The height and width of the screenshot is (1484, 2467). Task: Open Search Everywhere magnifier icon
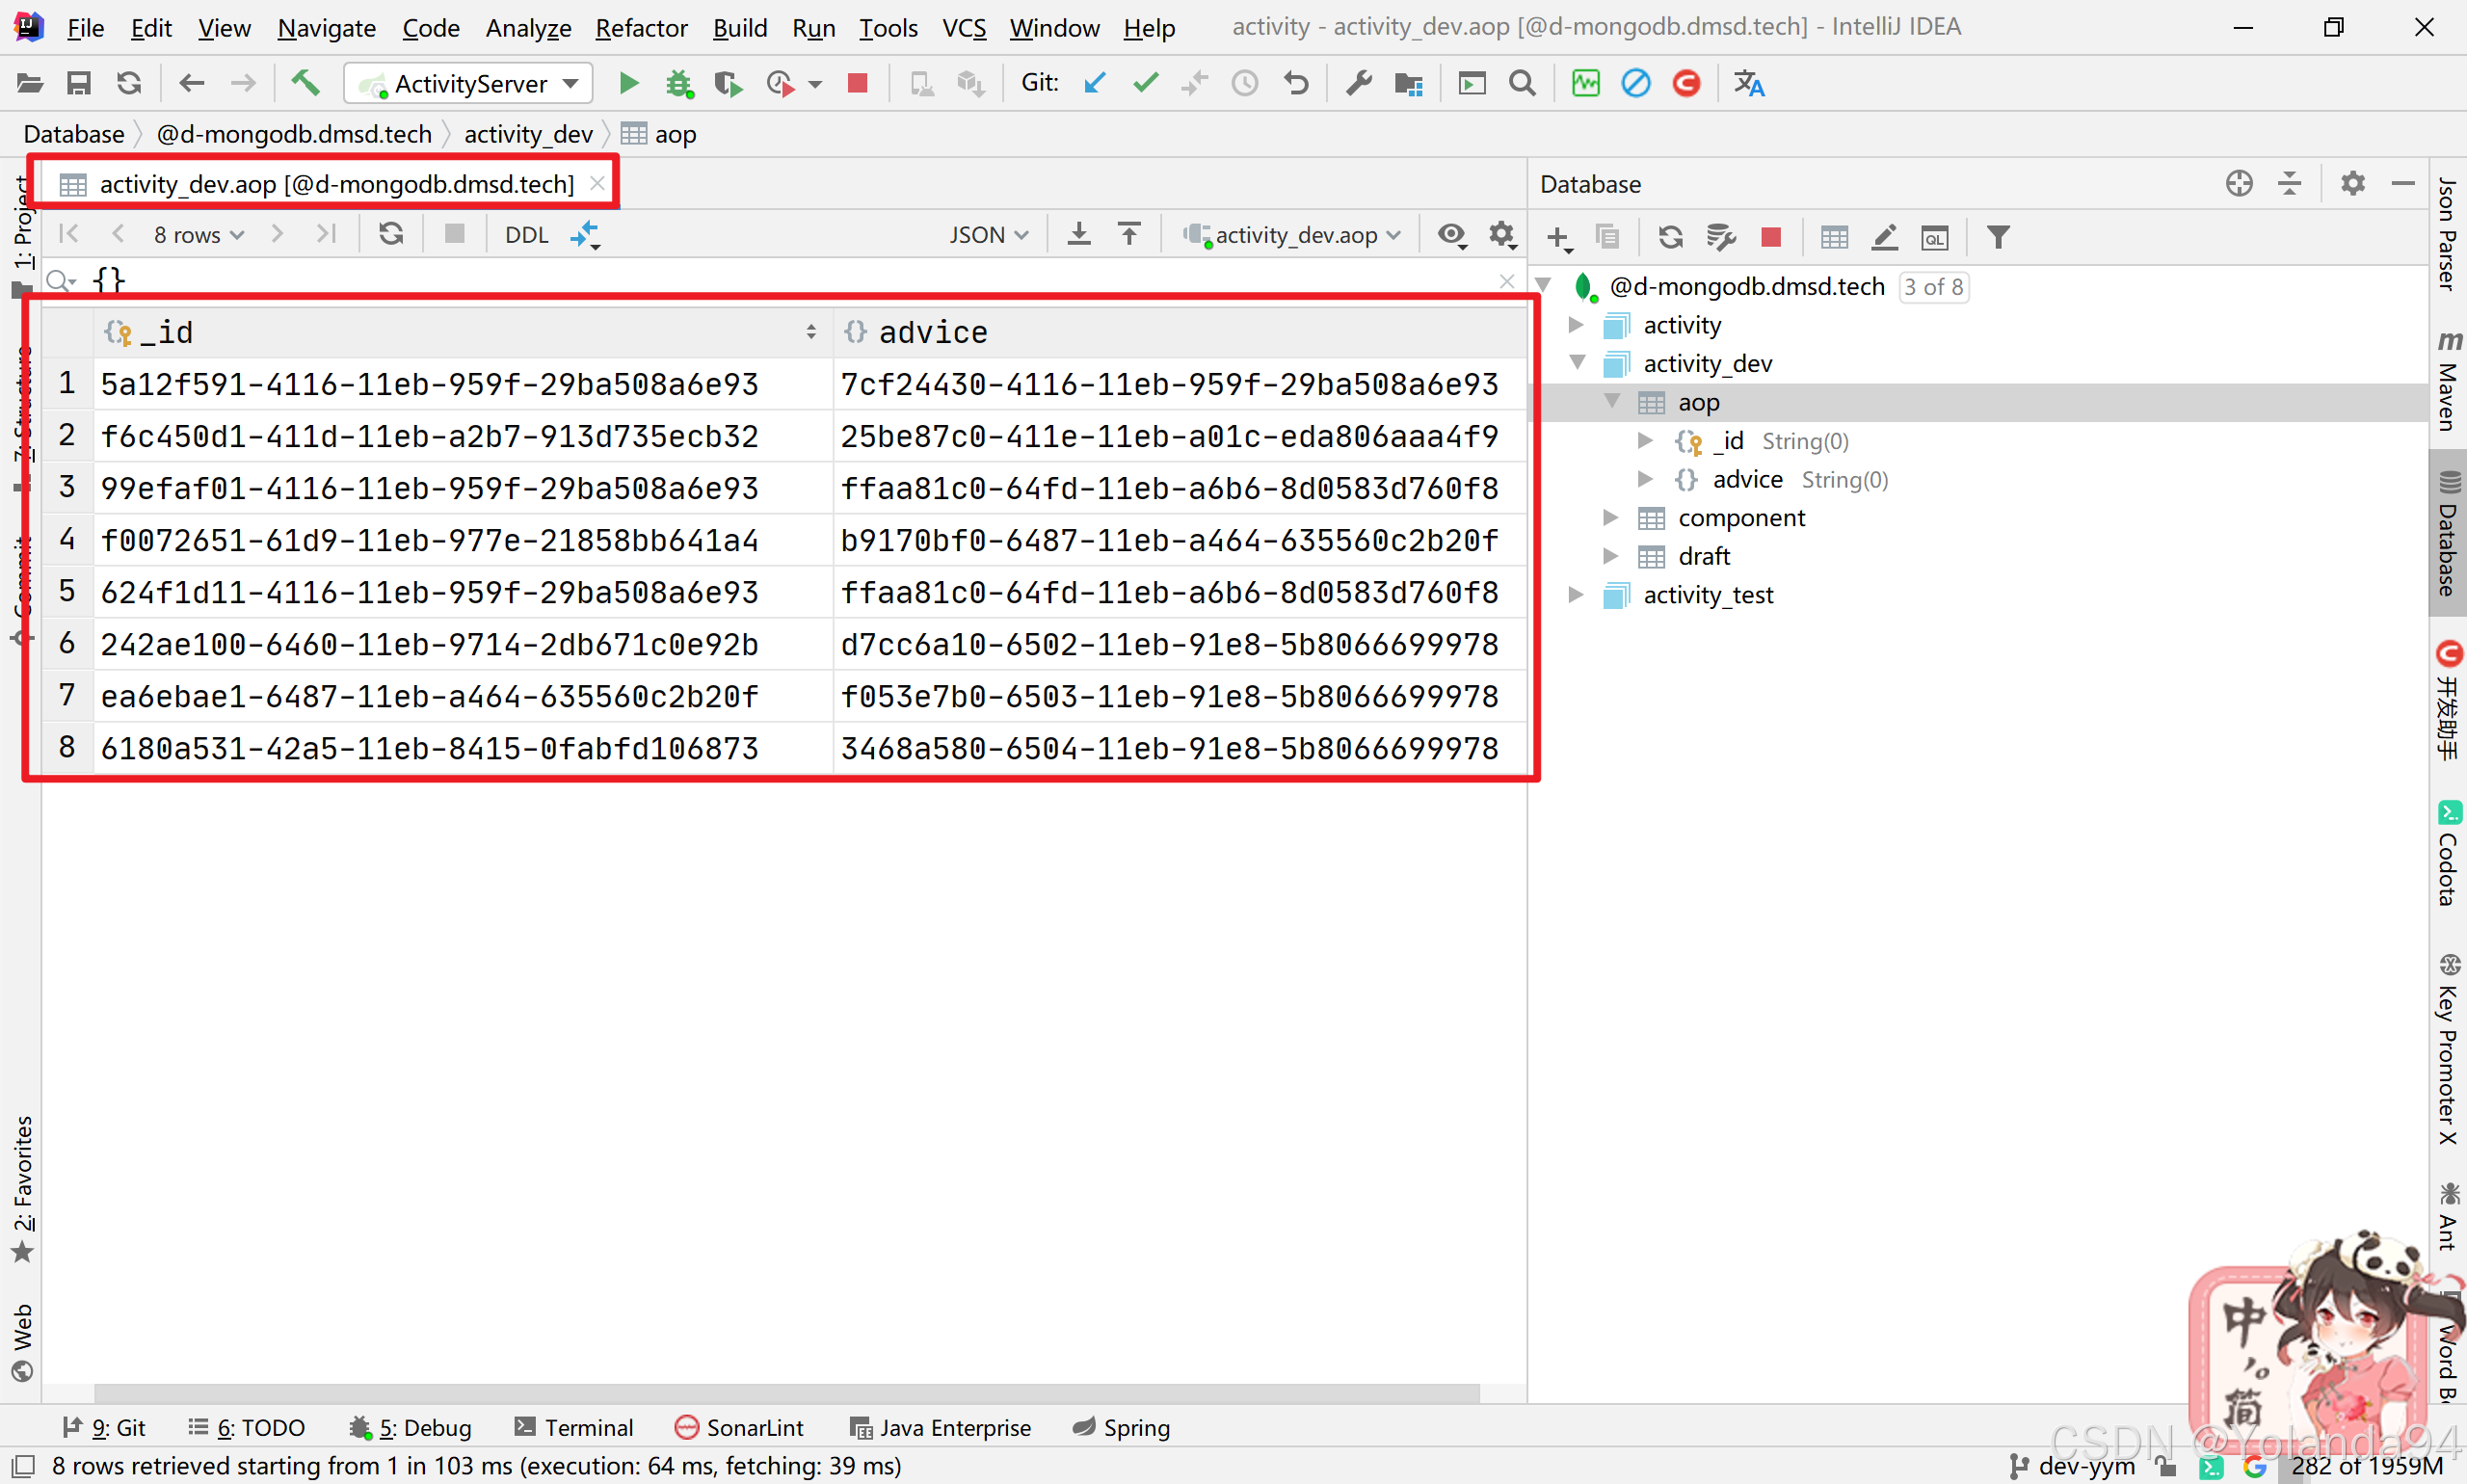(x=1522, y=83)
